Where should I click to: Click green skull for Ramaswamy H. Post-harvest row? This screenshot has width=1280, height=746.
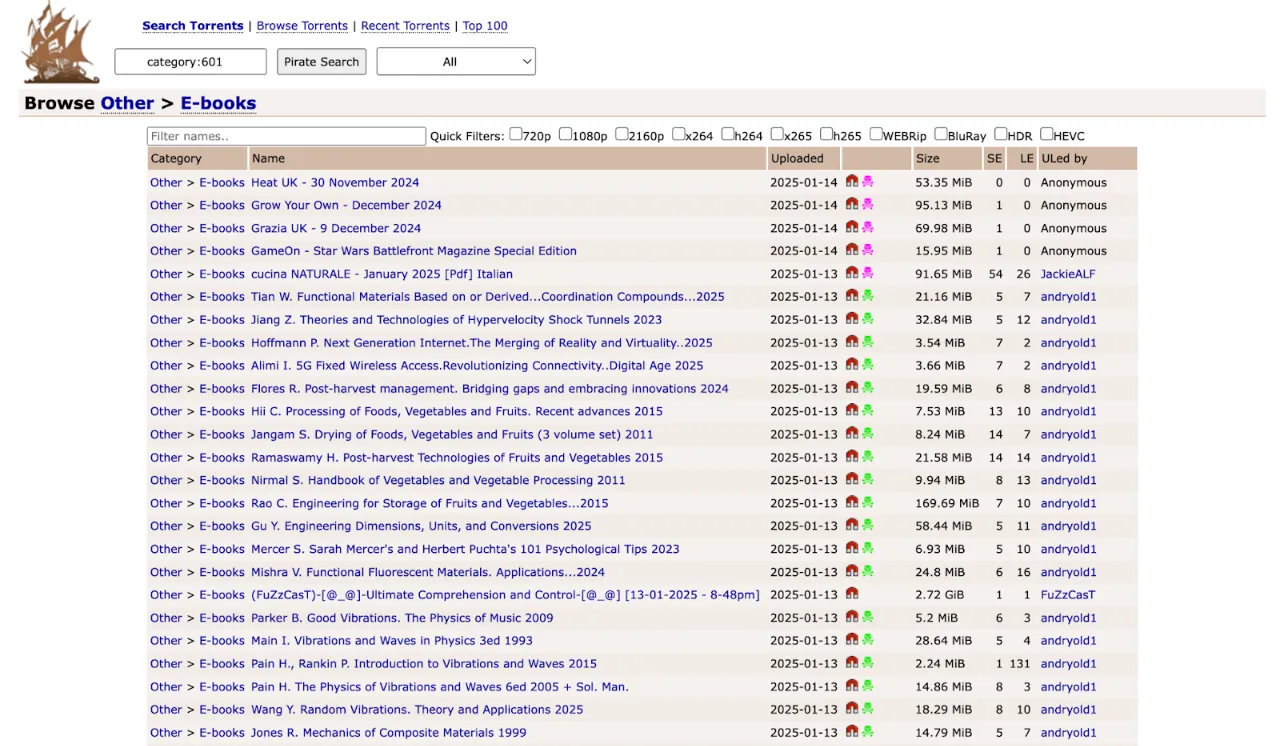867,457
